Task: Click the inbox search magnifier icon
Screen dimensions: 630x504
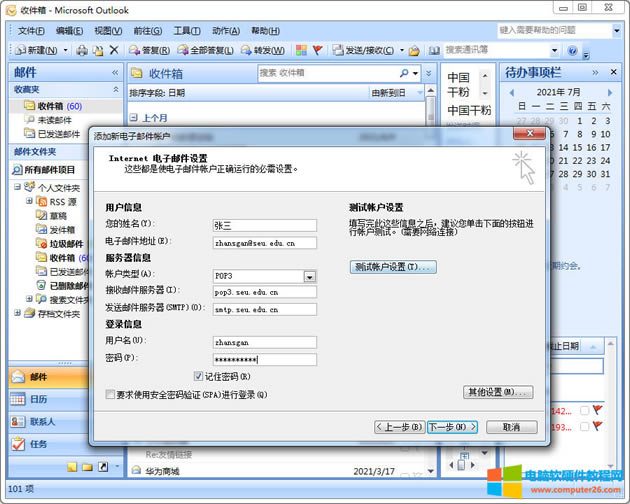Action: [x=404, y=73]
